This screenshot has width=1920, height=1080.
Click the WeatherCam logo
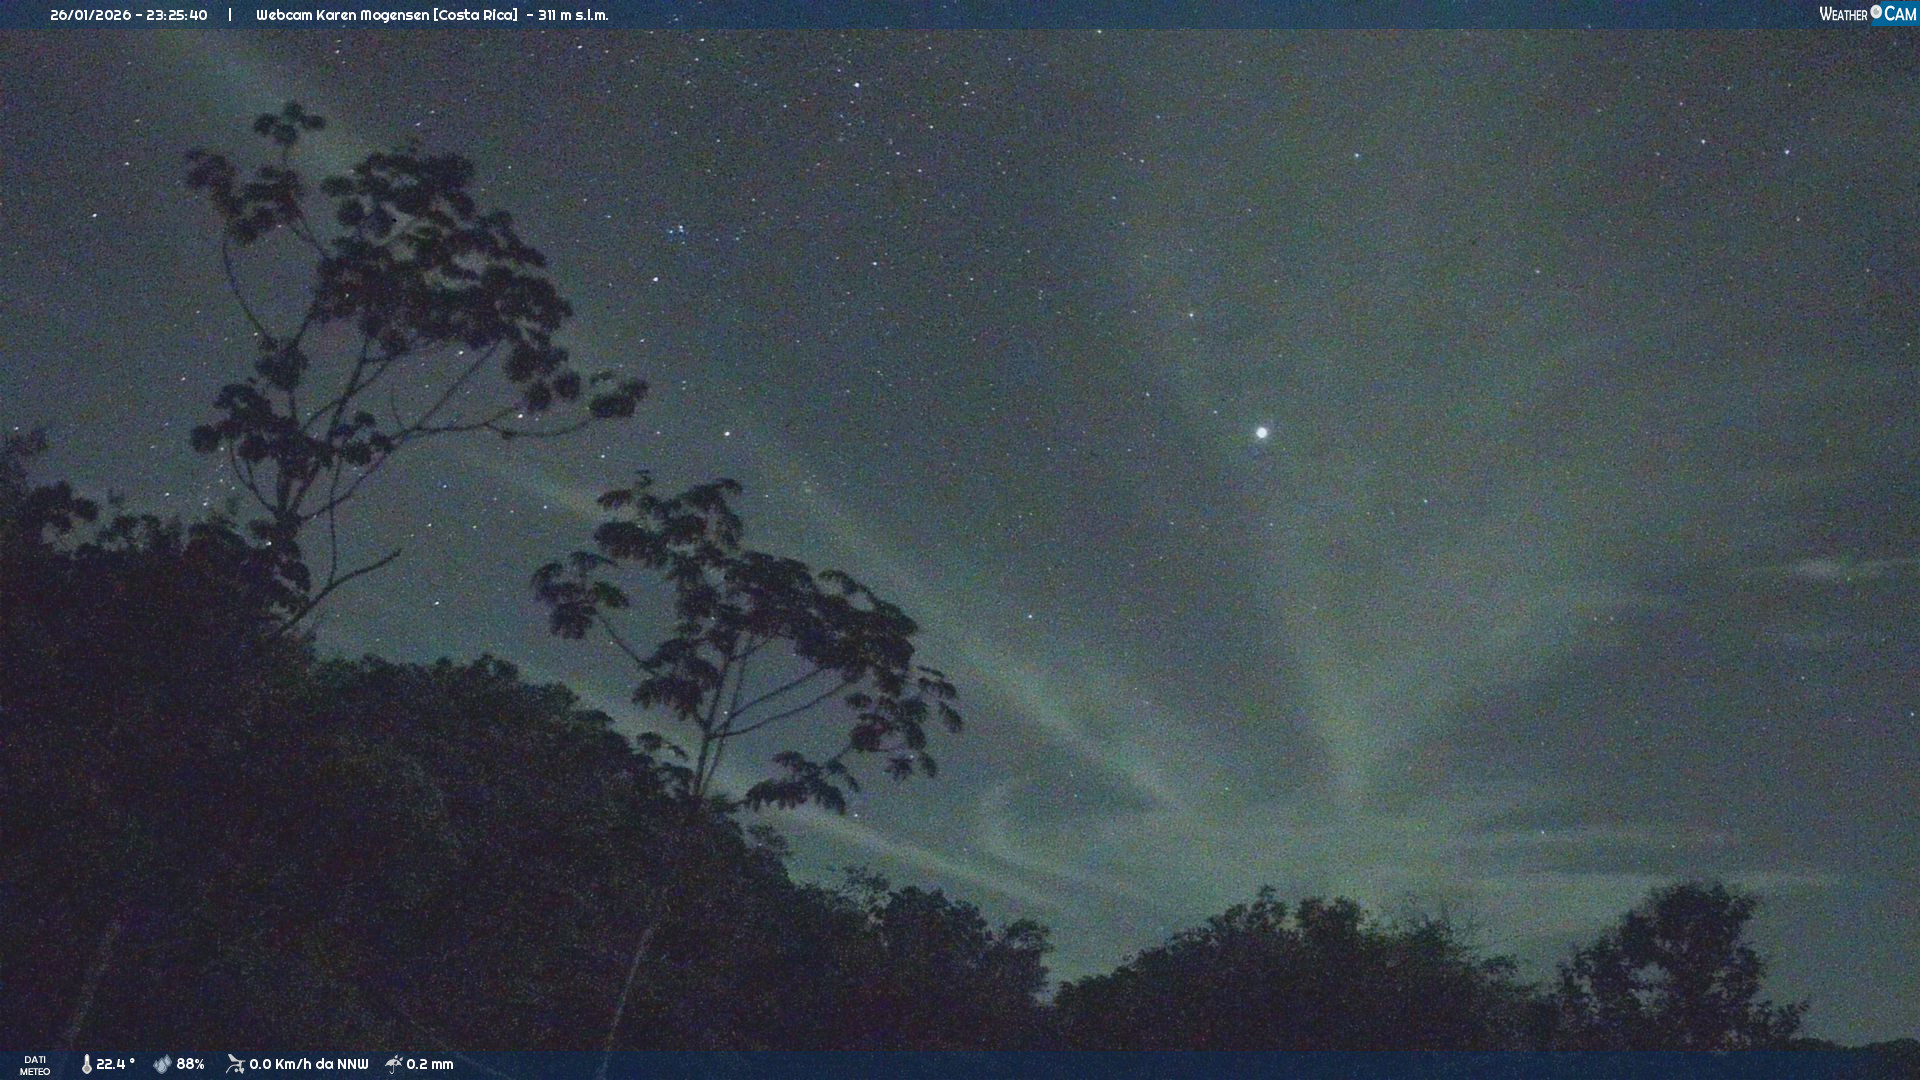(x=1867, y=14)
